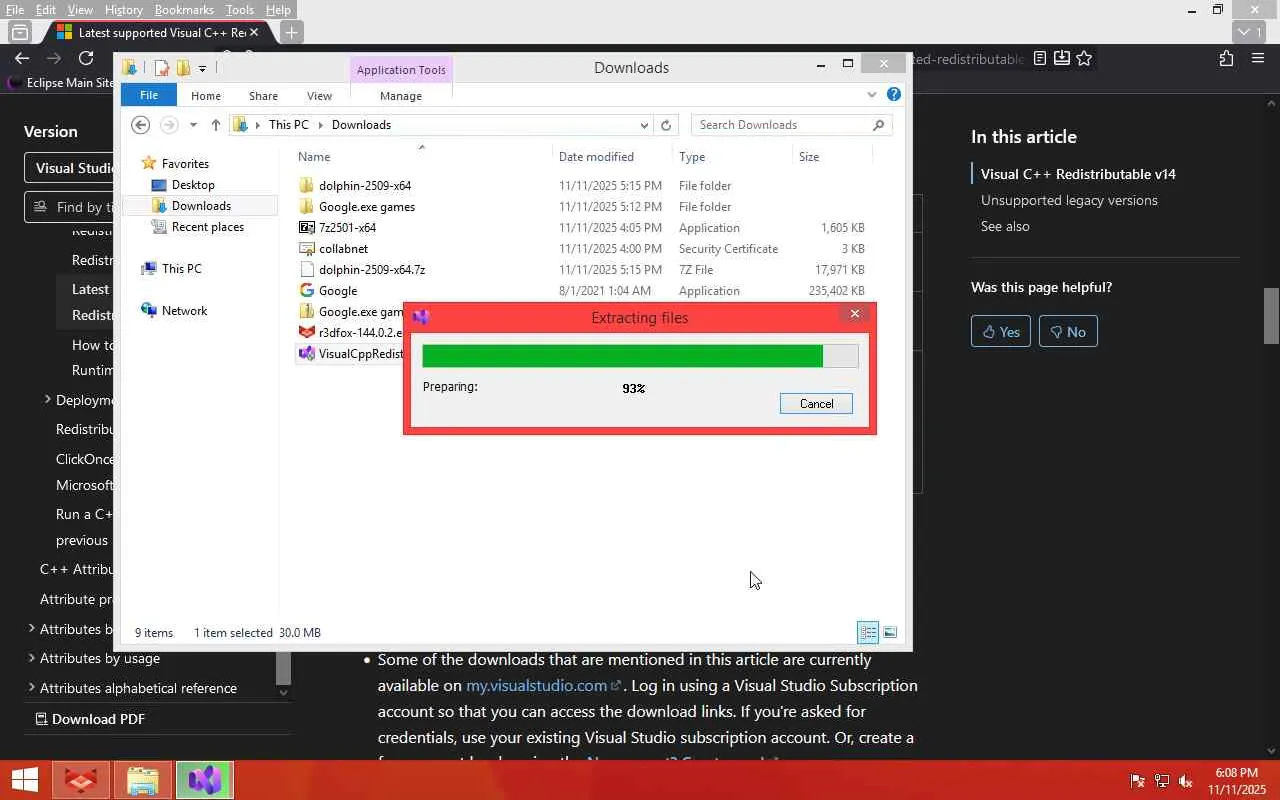Open the browser hamburger menu
This screenshot has width=1280, height=800.
(1258, 59)
